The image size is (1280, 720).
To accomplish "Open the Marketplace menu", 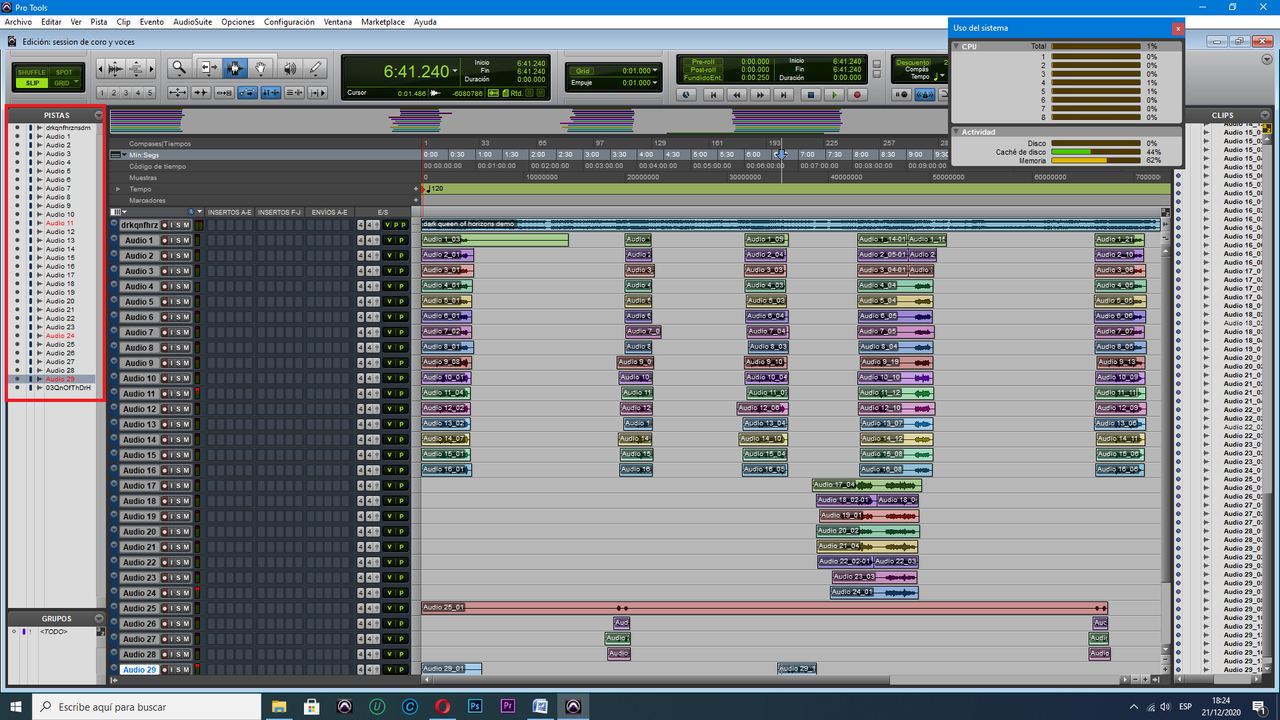I will [383, 21].
